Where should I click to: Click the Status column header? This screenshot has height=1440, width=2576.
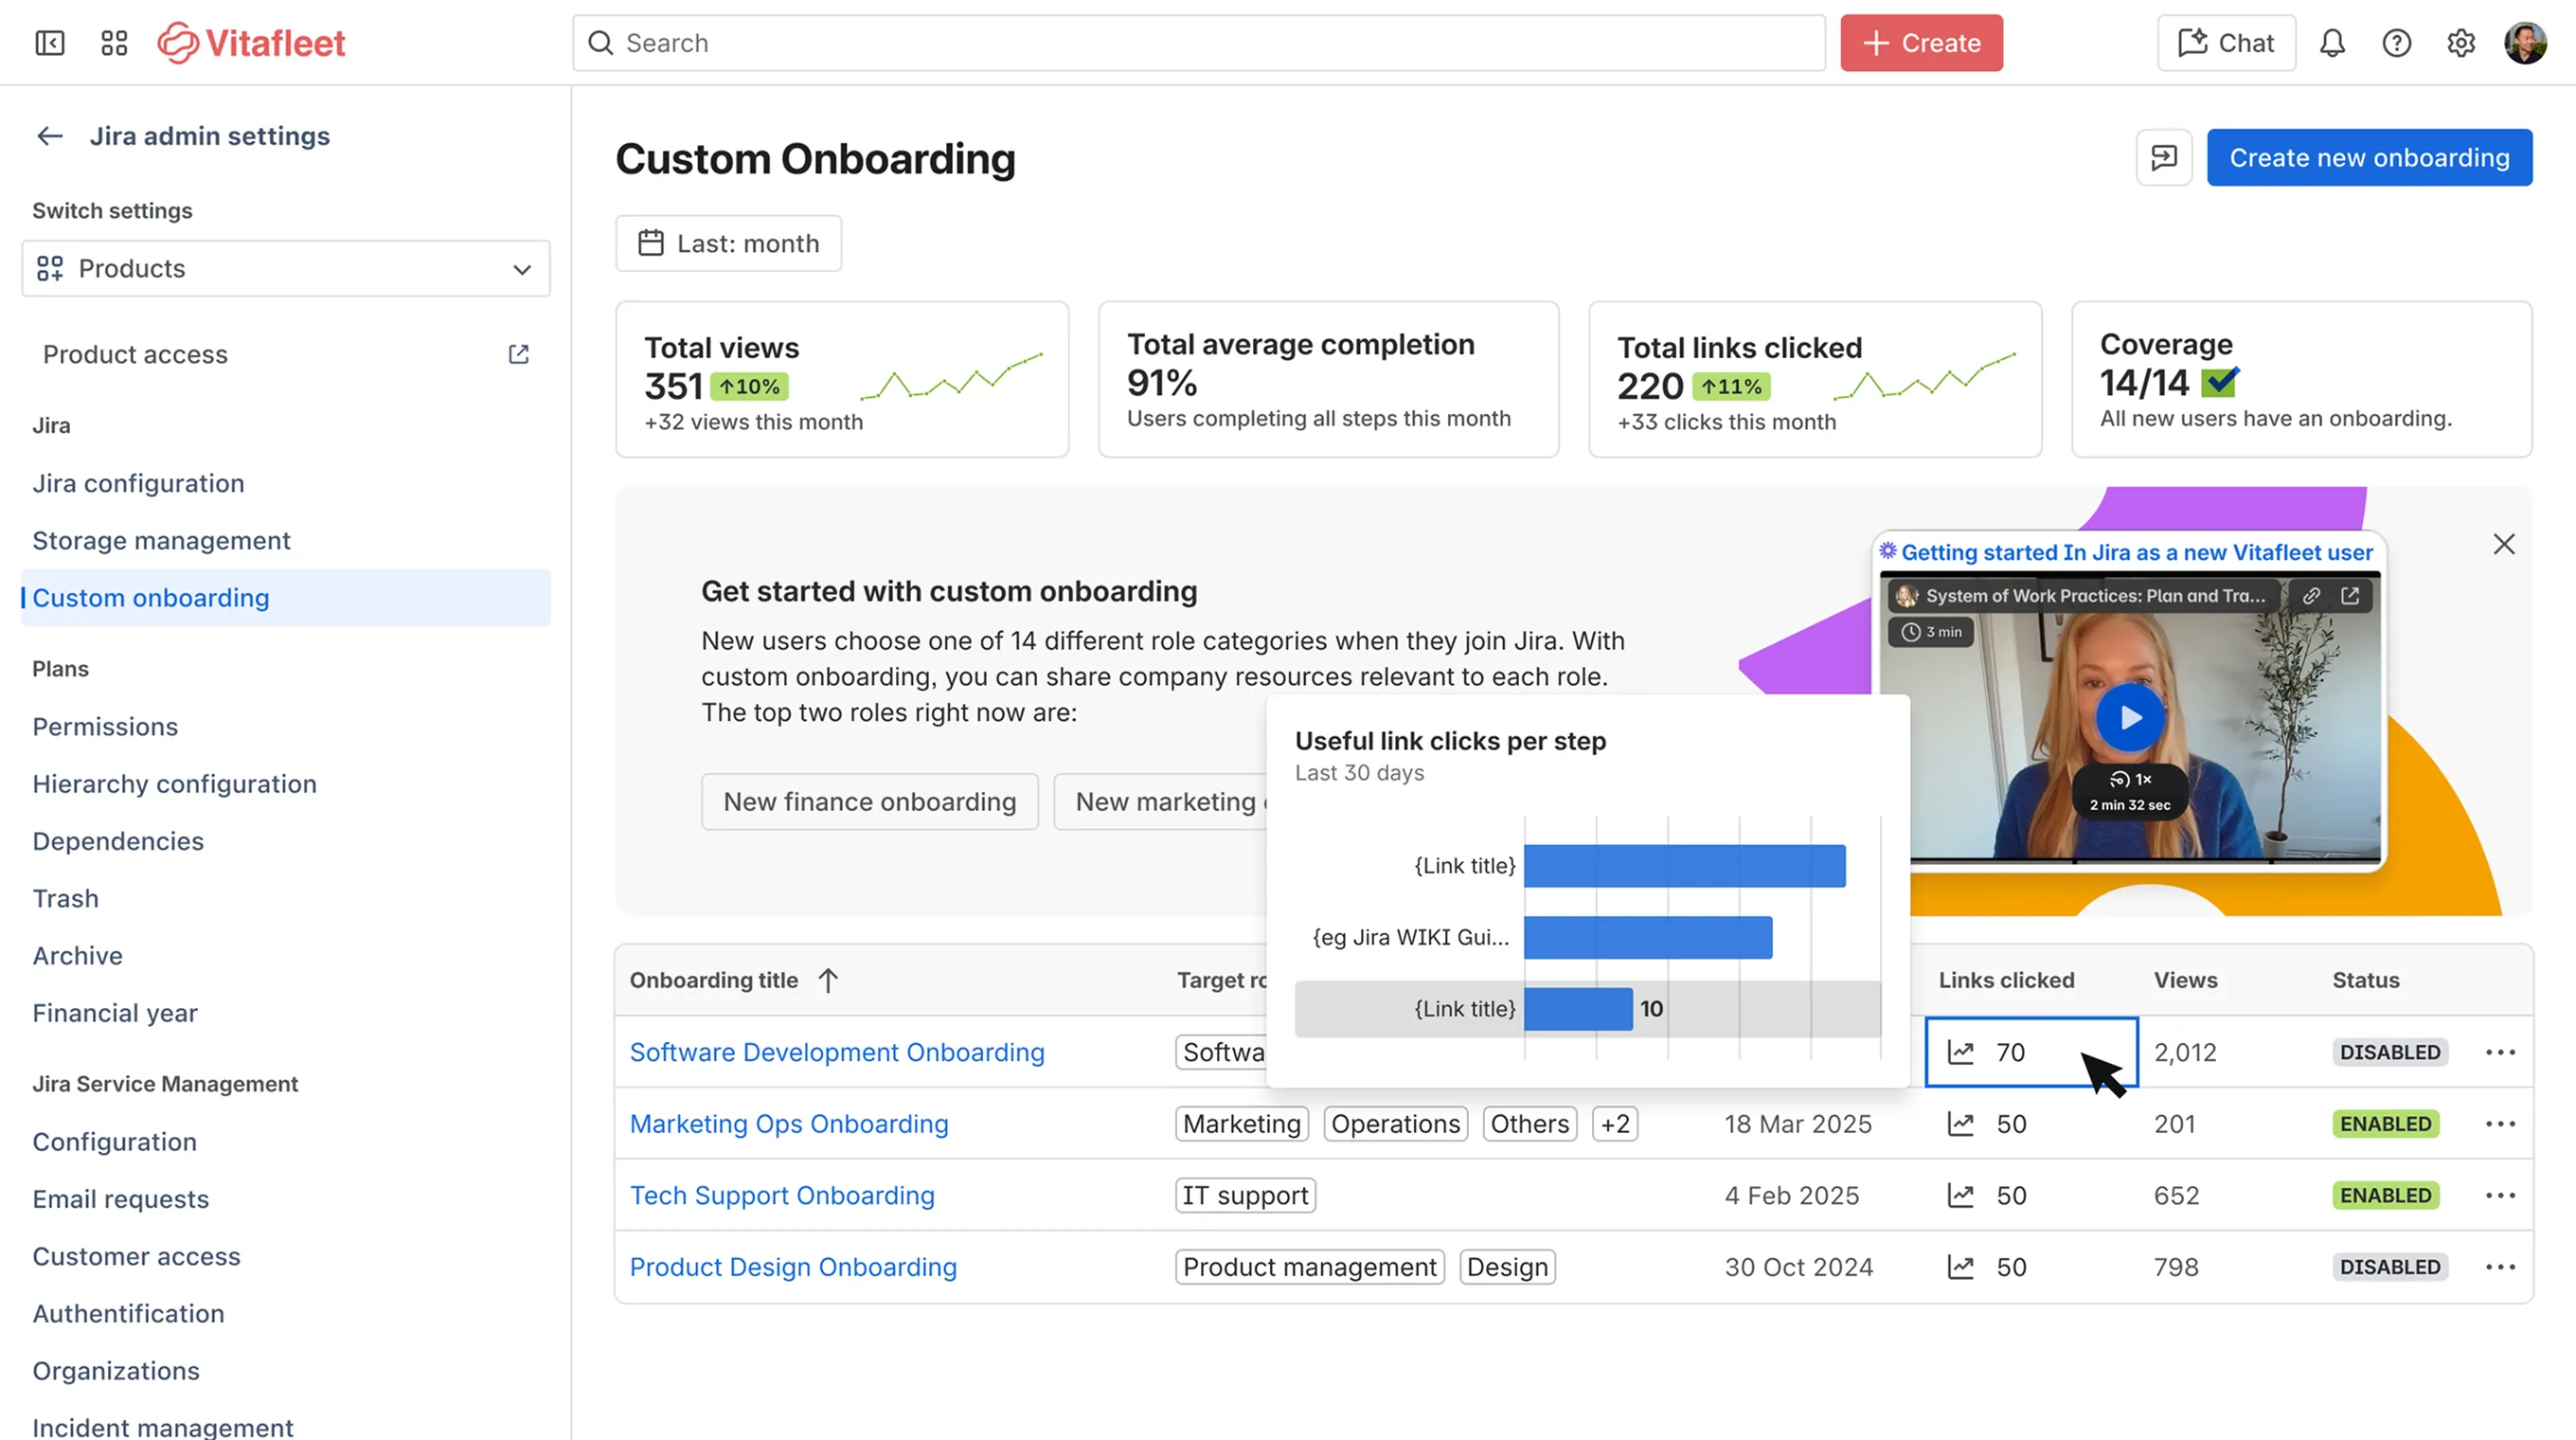[2365, 980]
